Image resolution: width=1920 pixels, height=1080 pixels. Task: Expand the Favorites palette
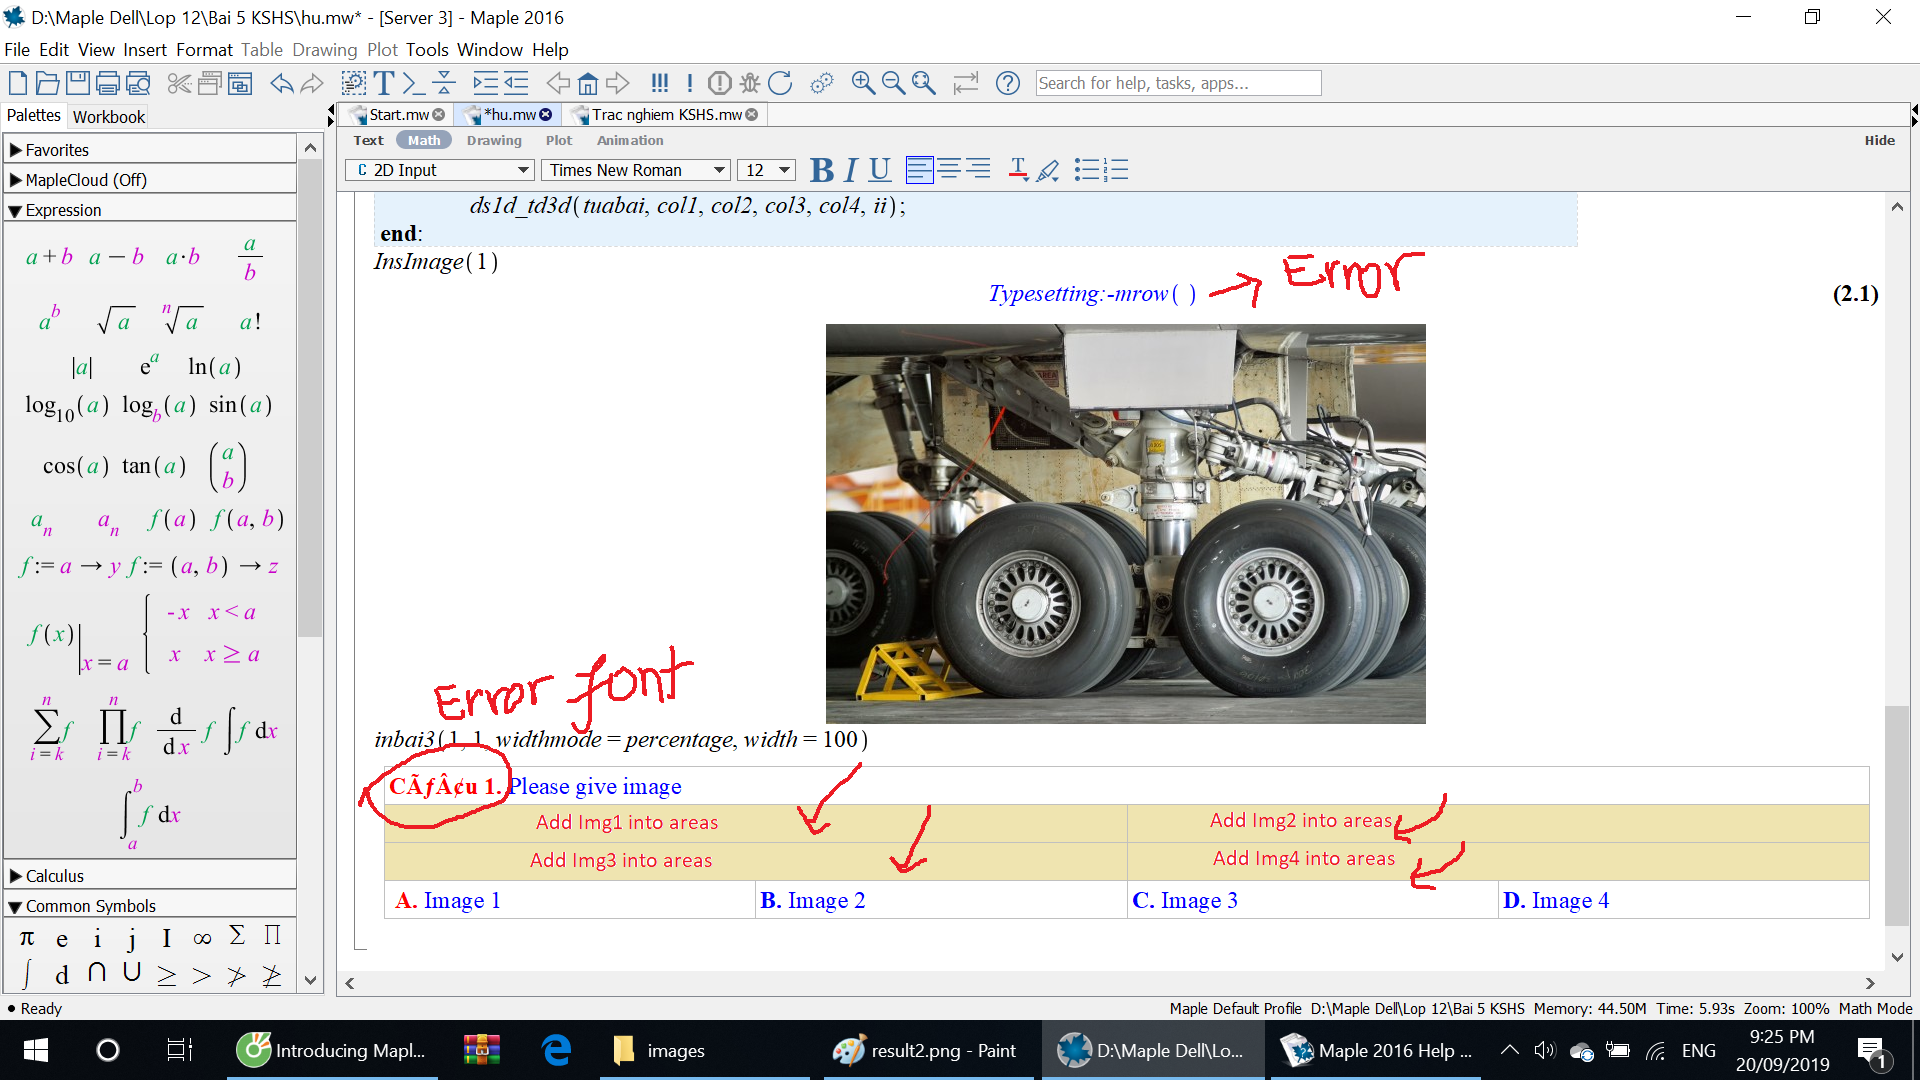click(x=150, y=150)
